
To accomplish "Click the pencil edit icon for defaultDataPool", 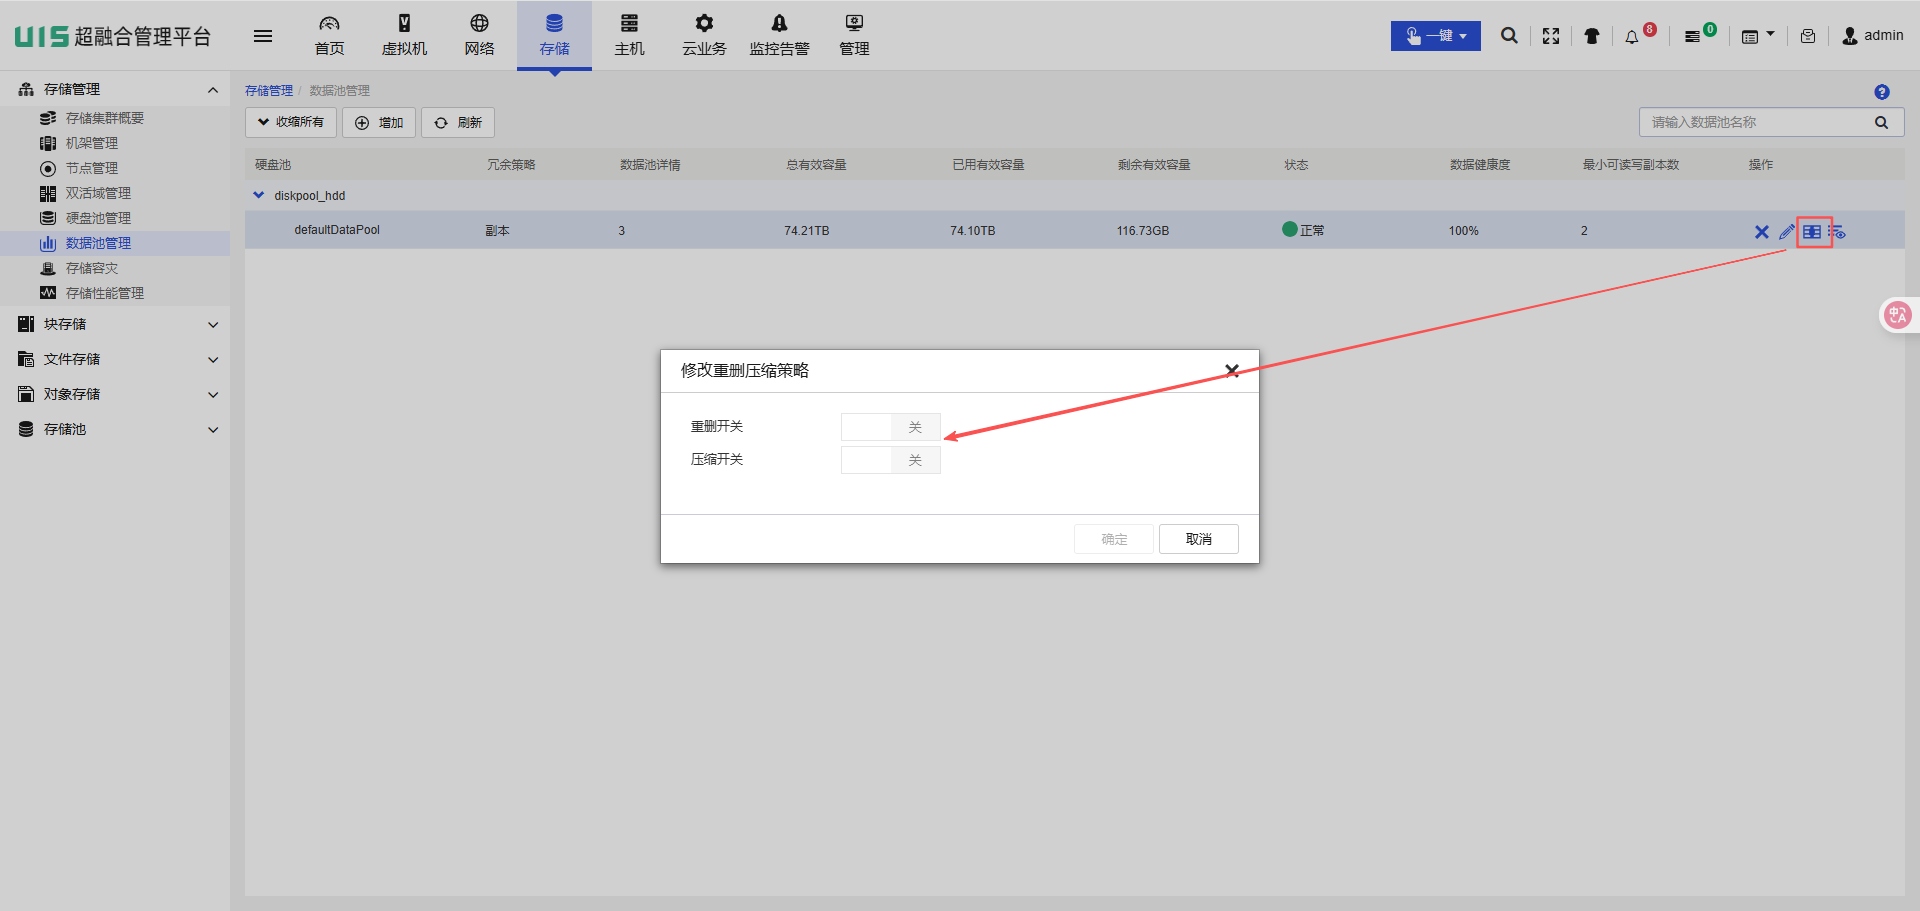I will pos(1786,232).
